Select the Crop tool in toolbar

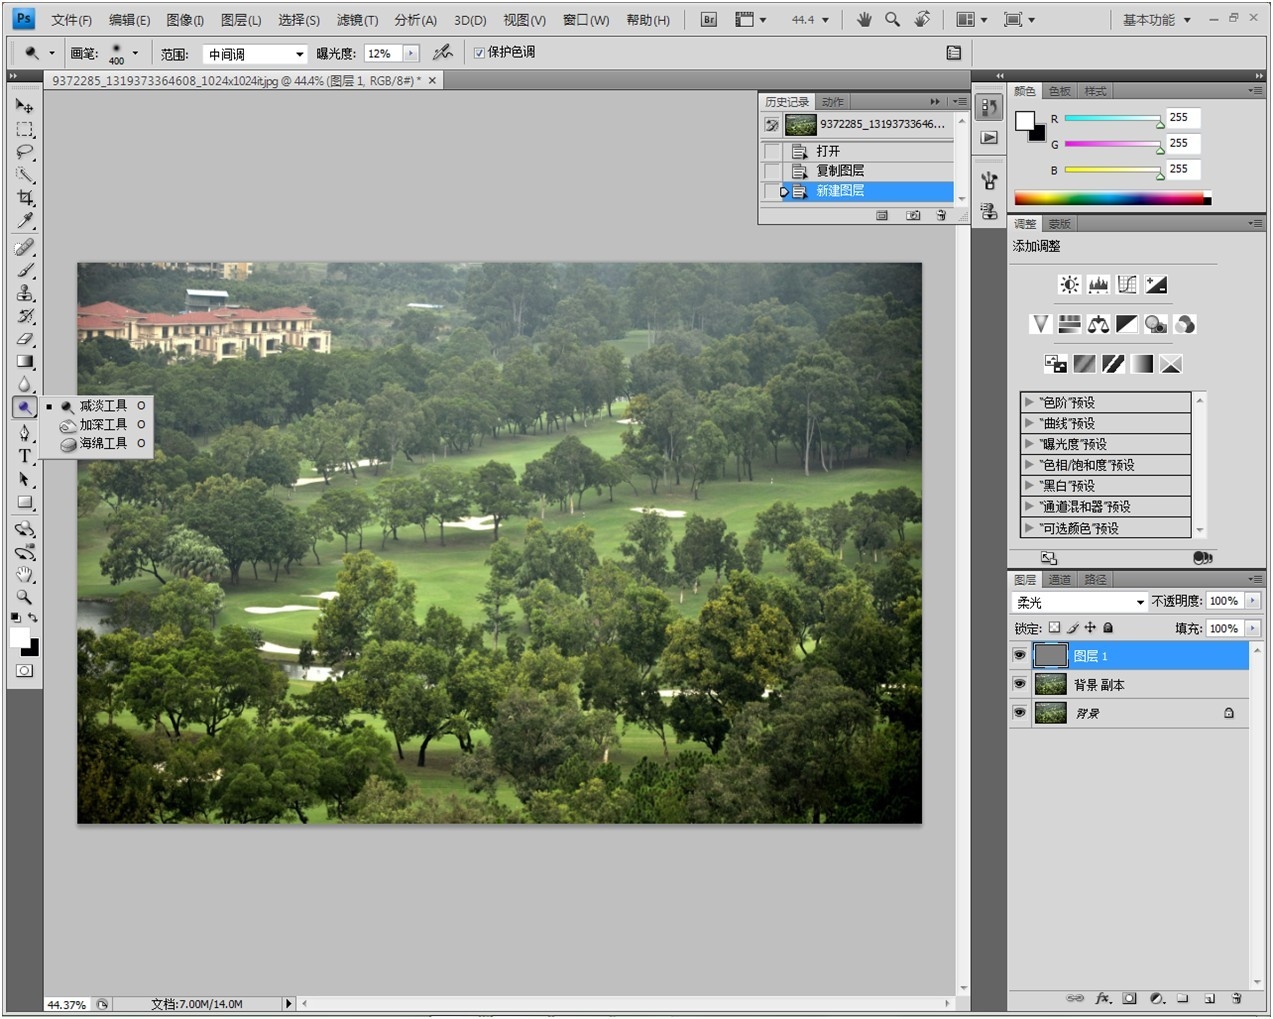(x=25, y=198)
